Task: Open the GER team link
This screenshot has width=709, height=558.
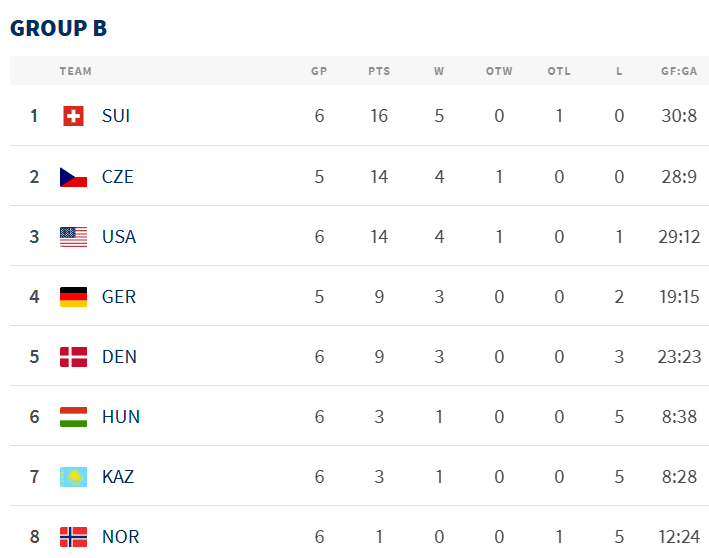Action: [x=119, y=297]
